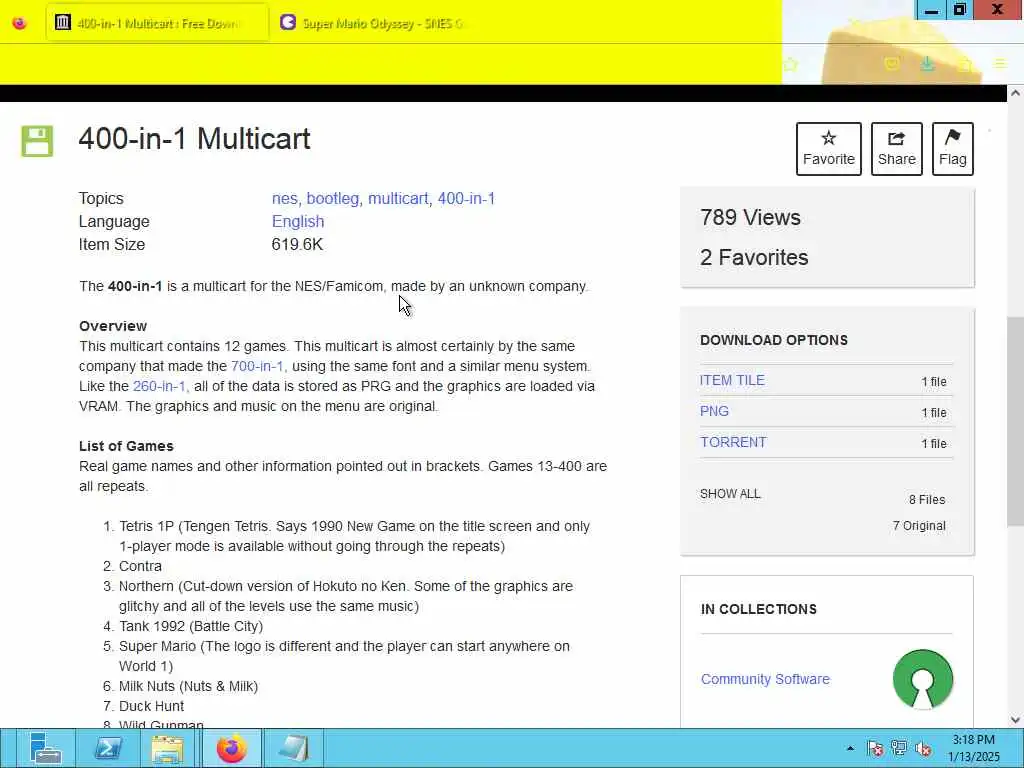Viewport: 1024px width, 768px height.
Task: Click the 8 Files count
Action: tap(927, 500)
